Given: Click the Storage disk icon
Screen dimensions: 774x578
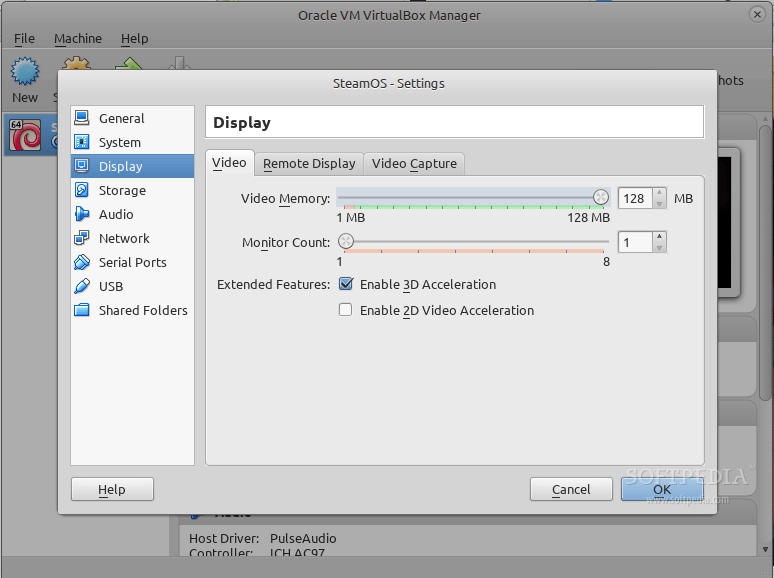Looking at the screenshot, I should click(x=82, y=190).
